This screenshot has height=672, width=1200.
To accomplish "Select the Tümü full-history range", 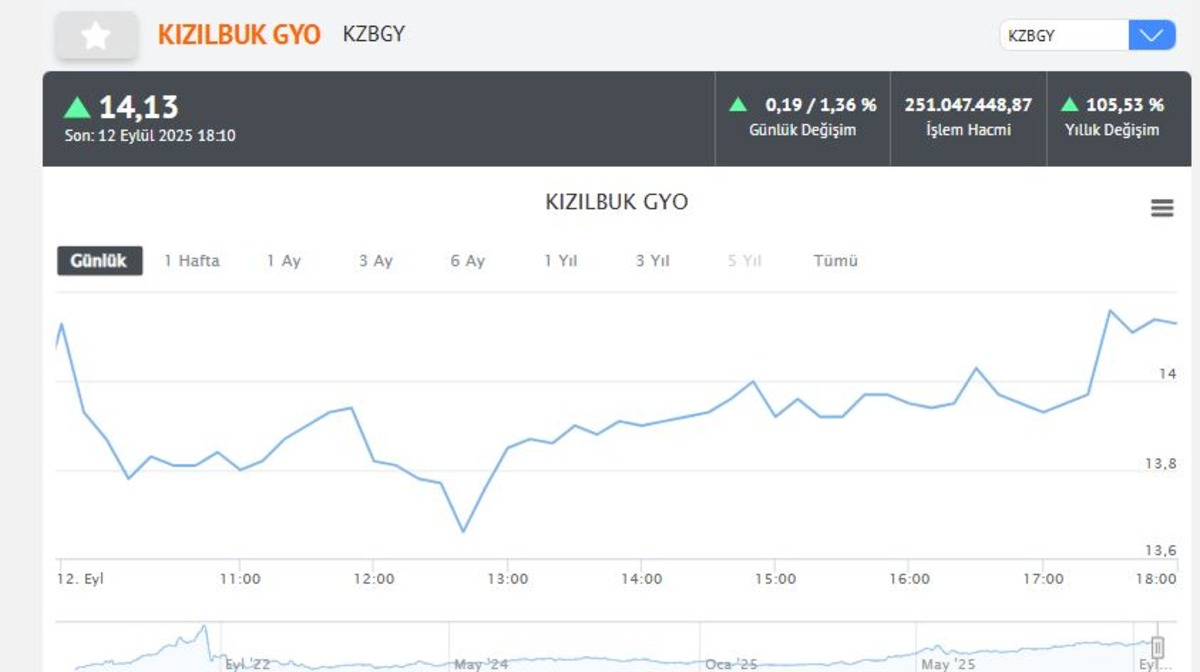I will (836, 261).
